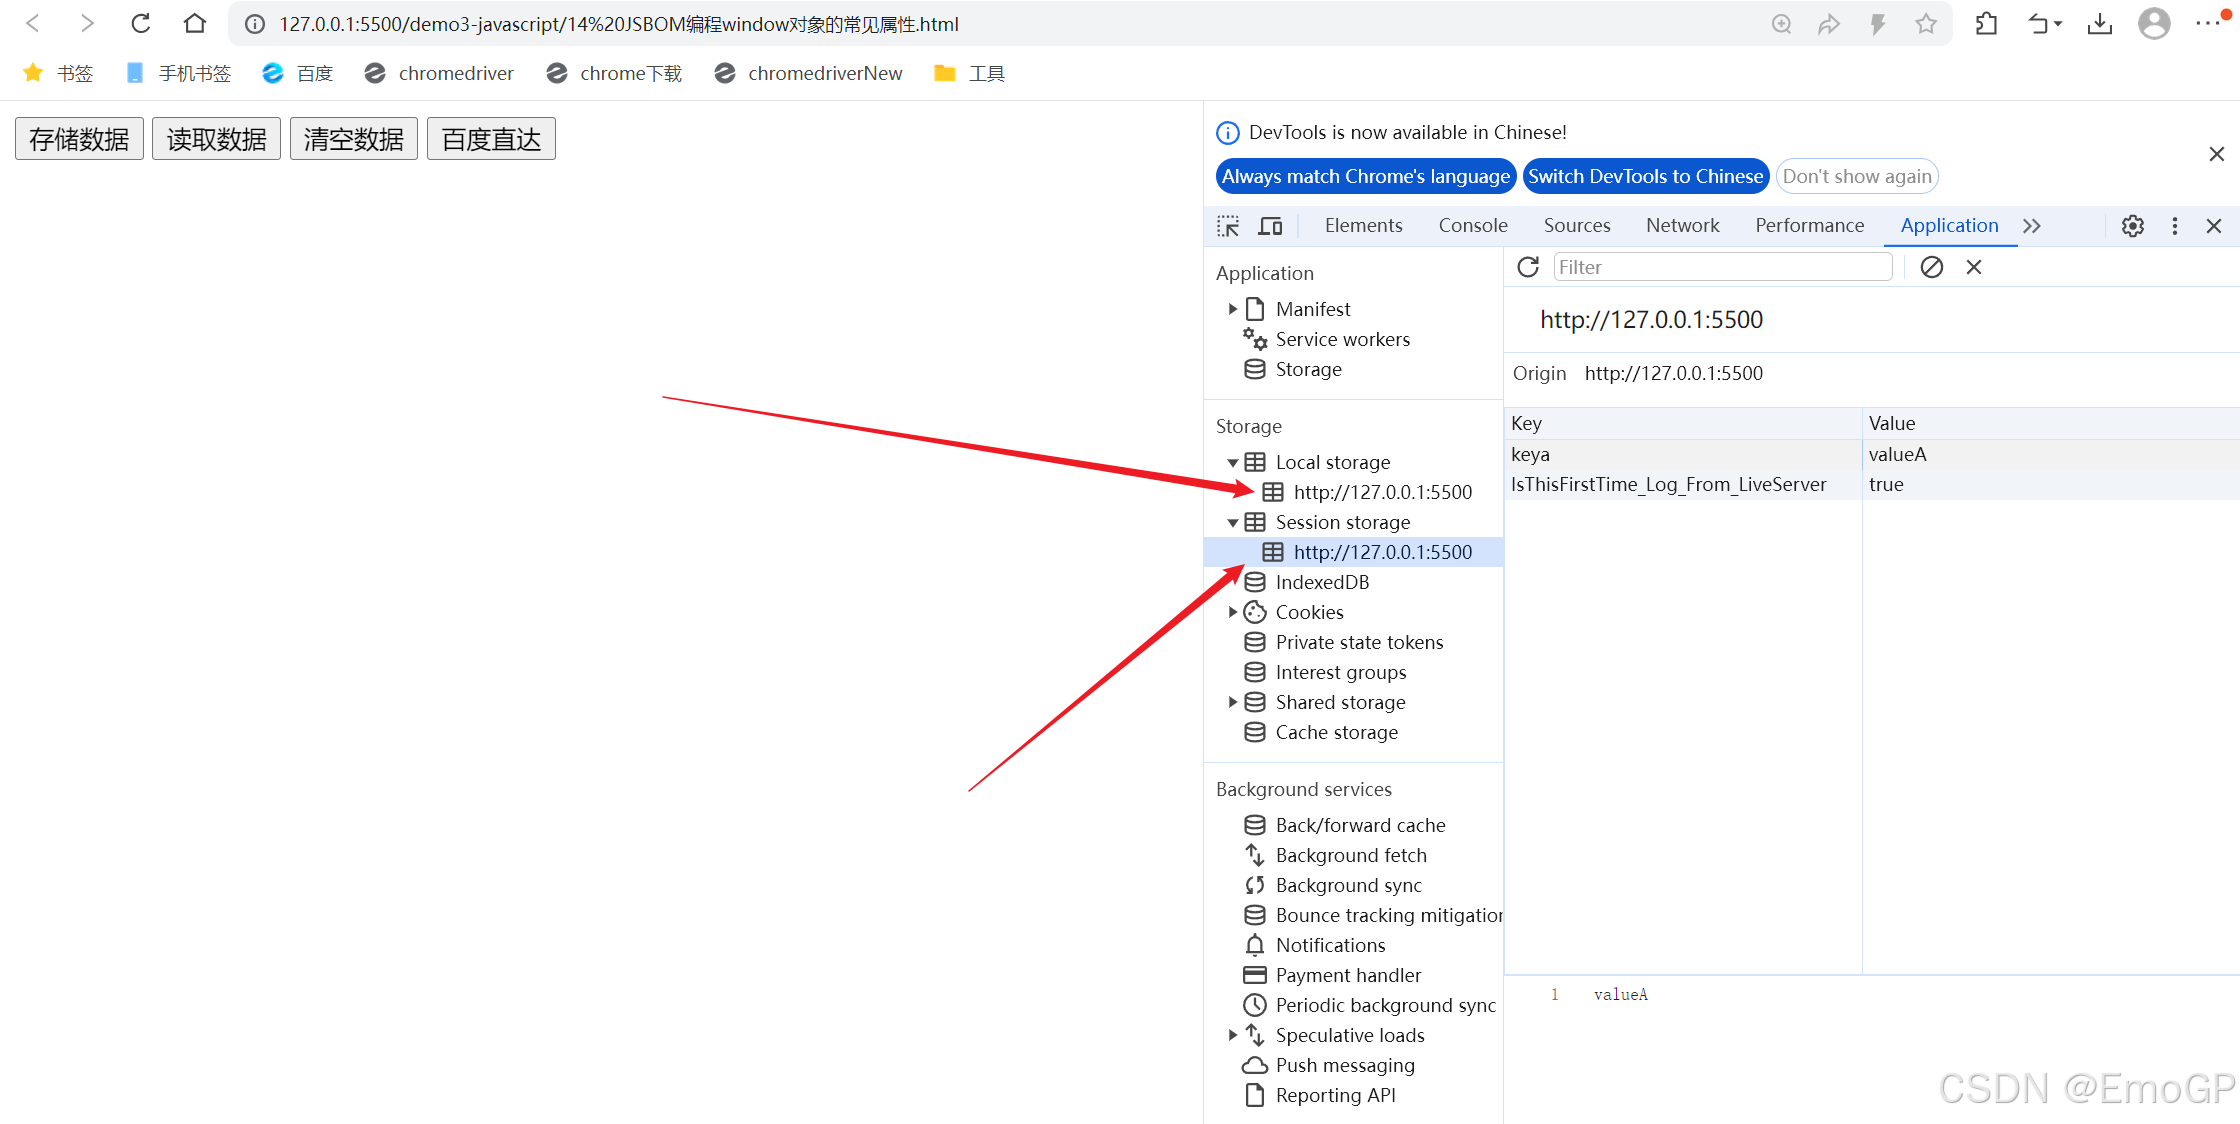Screen dimensions: 2240x1124
Task: Toggle the device toolbar icon
Action: tap(1270, 226)
